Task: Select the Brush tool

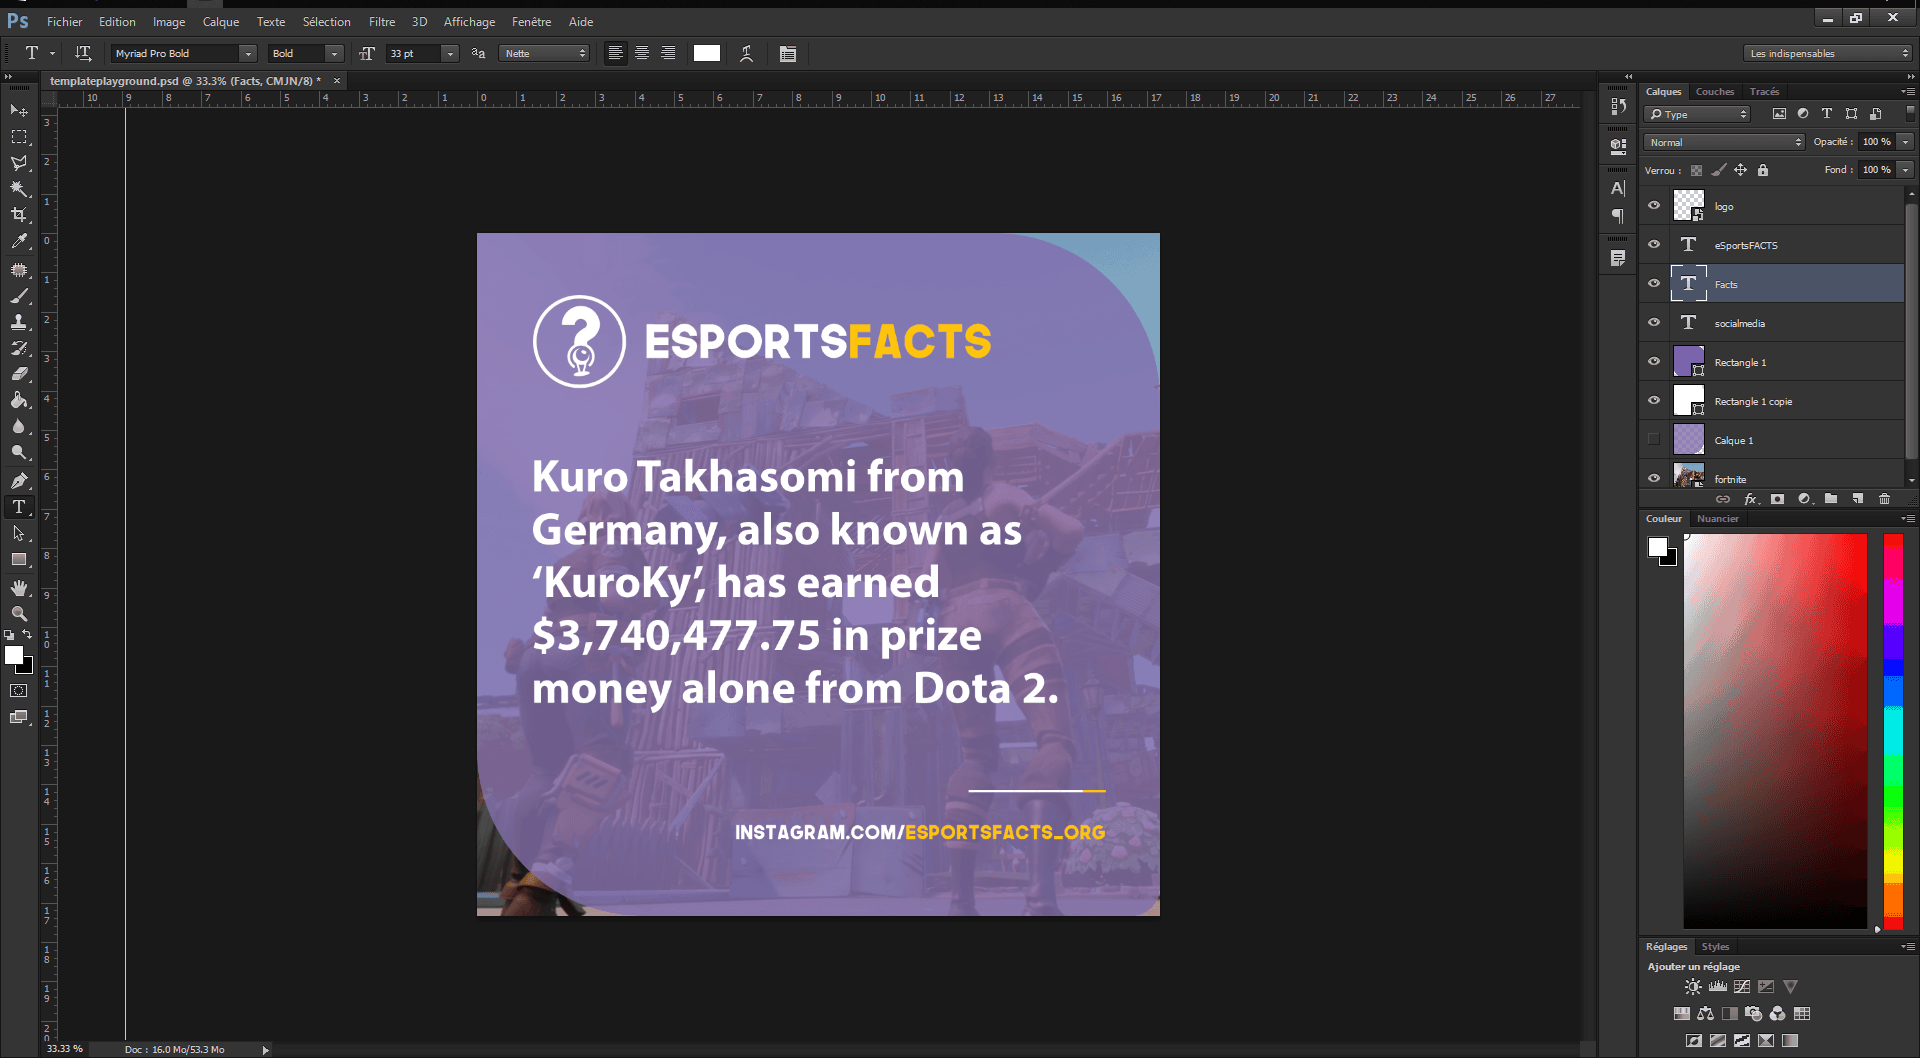Action: 19,296
